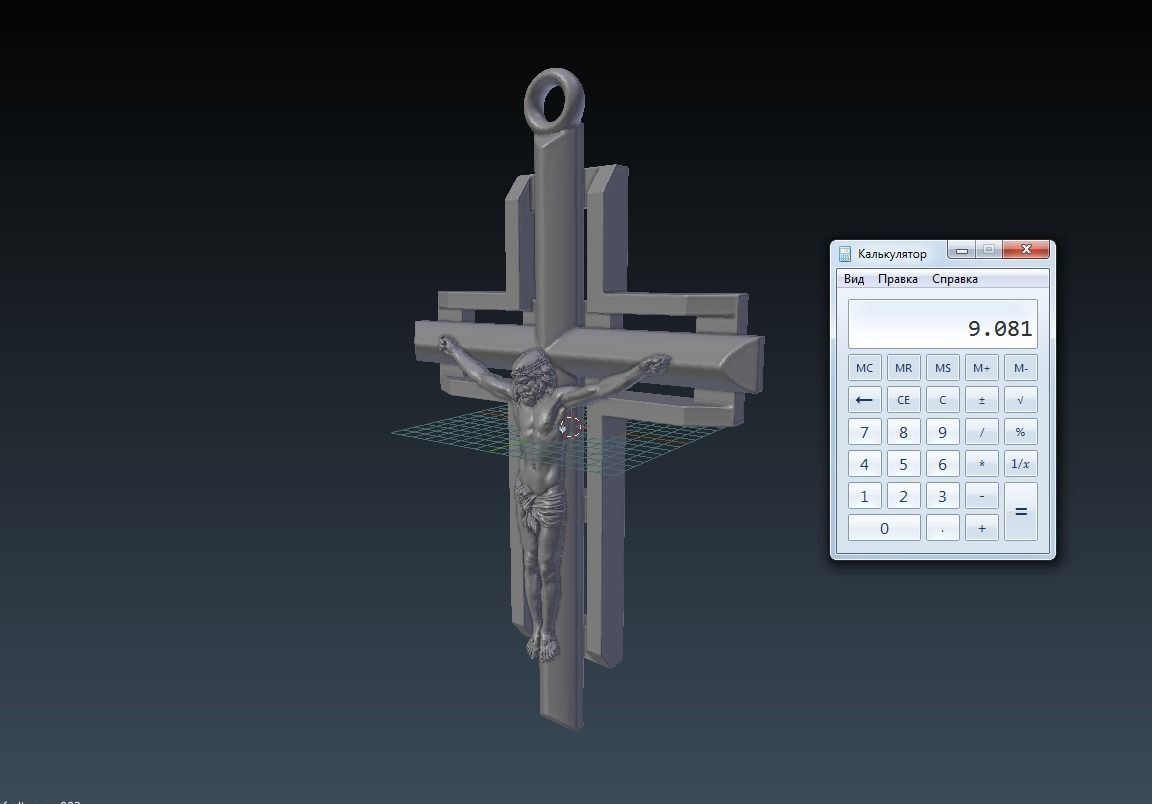
Task: Click the MR memory recall button
Action: [x=903, y=367]
